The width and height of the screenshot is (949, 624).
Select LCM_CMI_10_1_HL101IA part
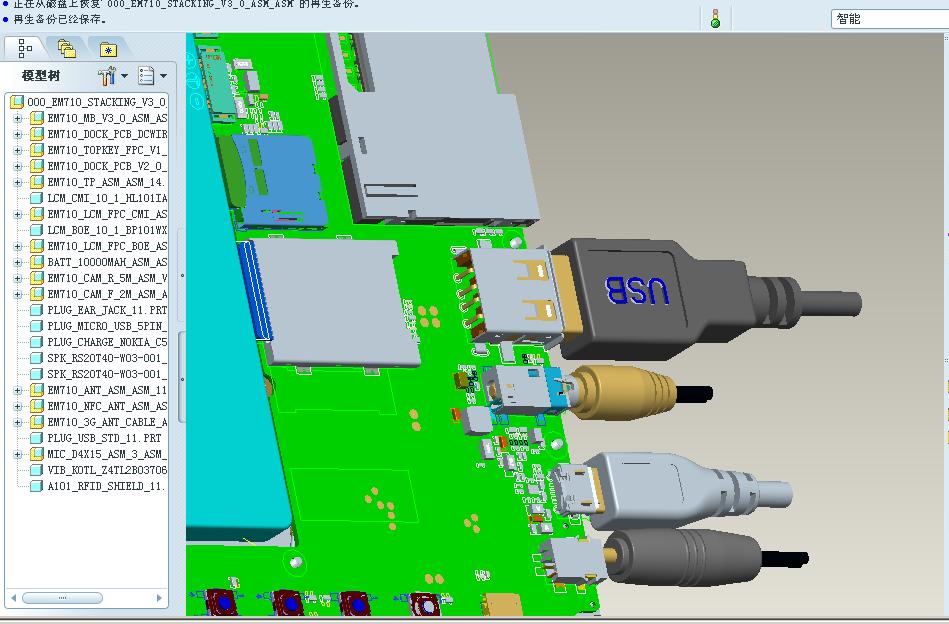tap(107, 198)
